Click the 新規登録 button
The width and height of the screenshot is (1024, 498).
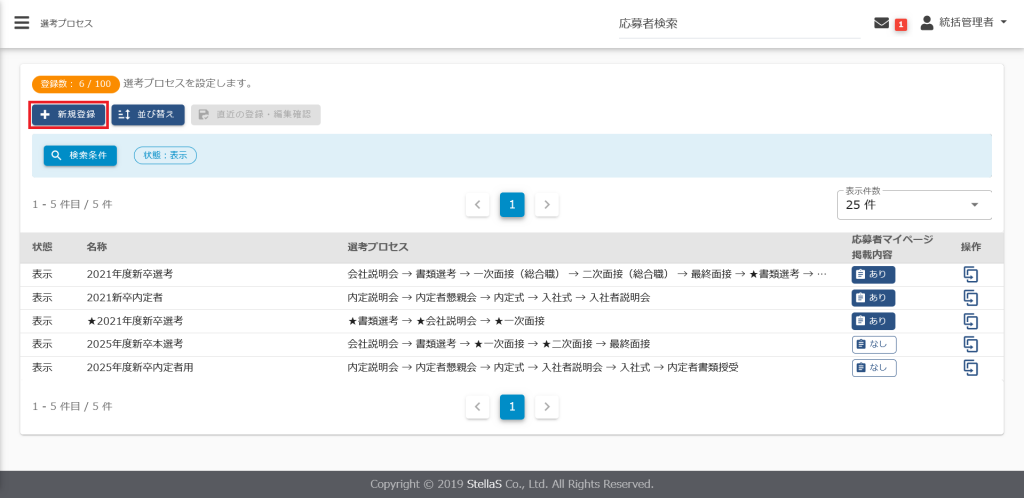pos(68,114)
